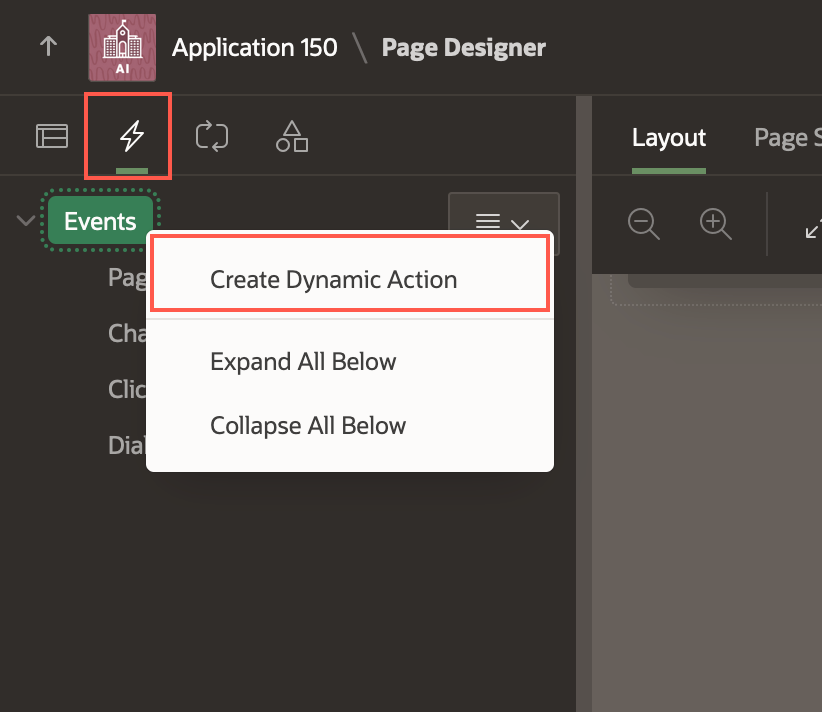Open the Page Shared Components icon
This screenshot has width=822, height=712.
291,135
